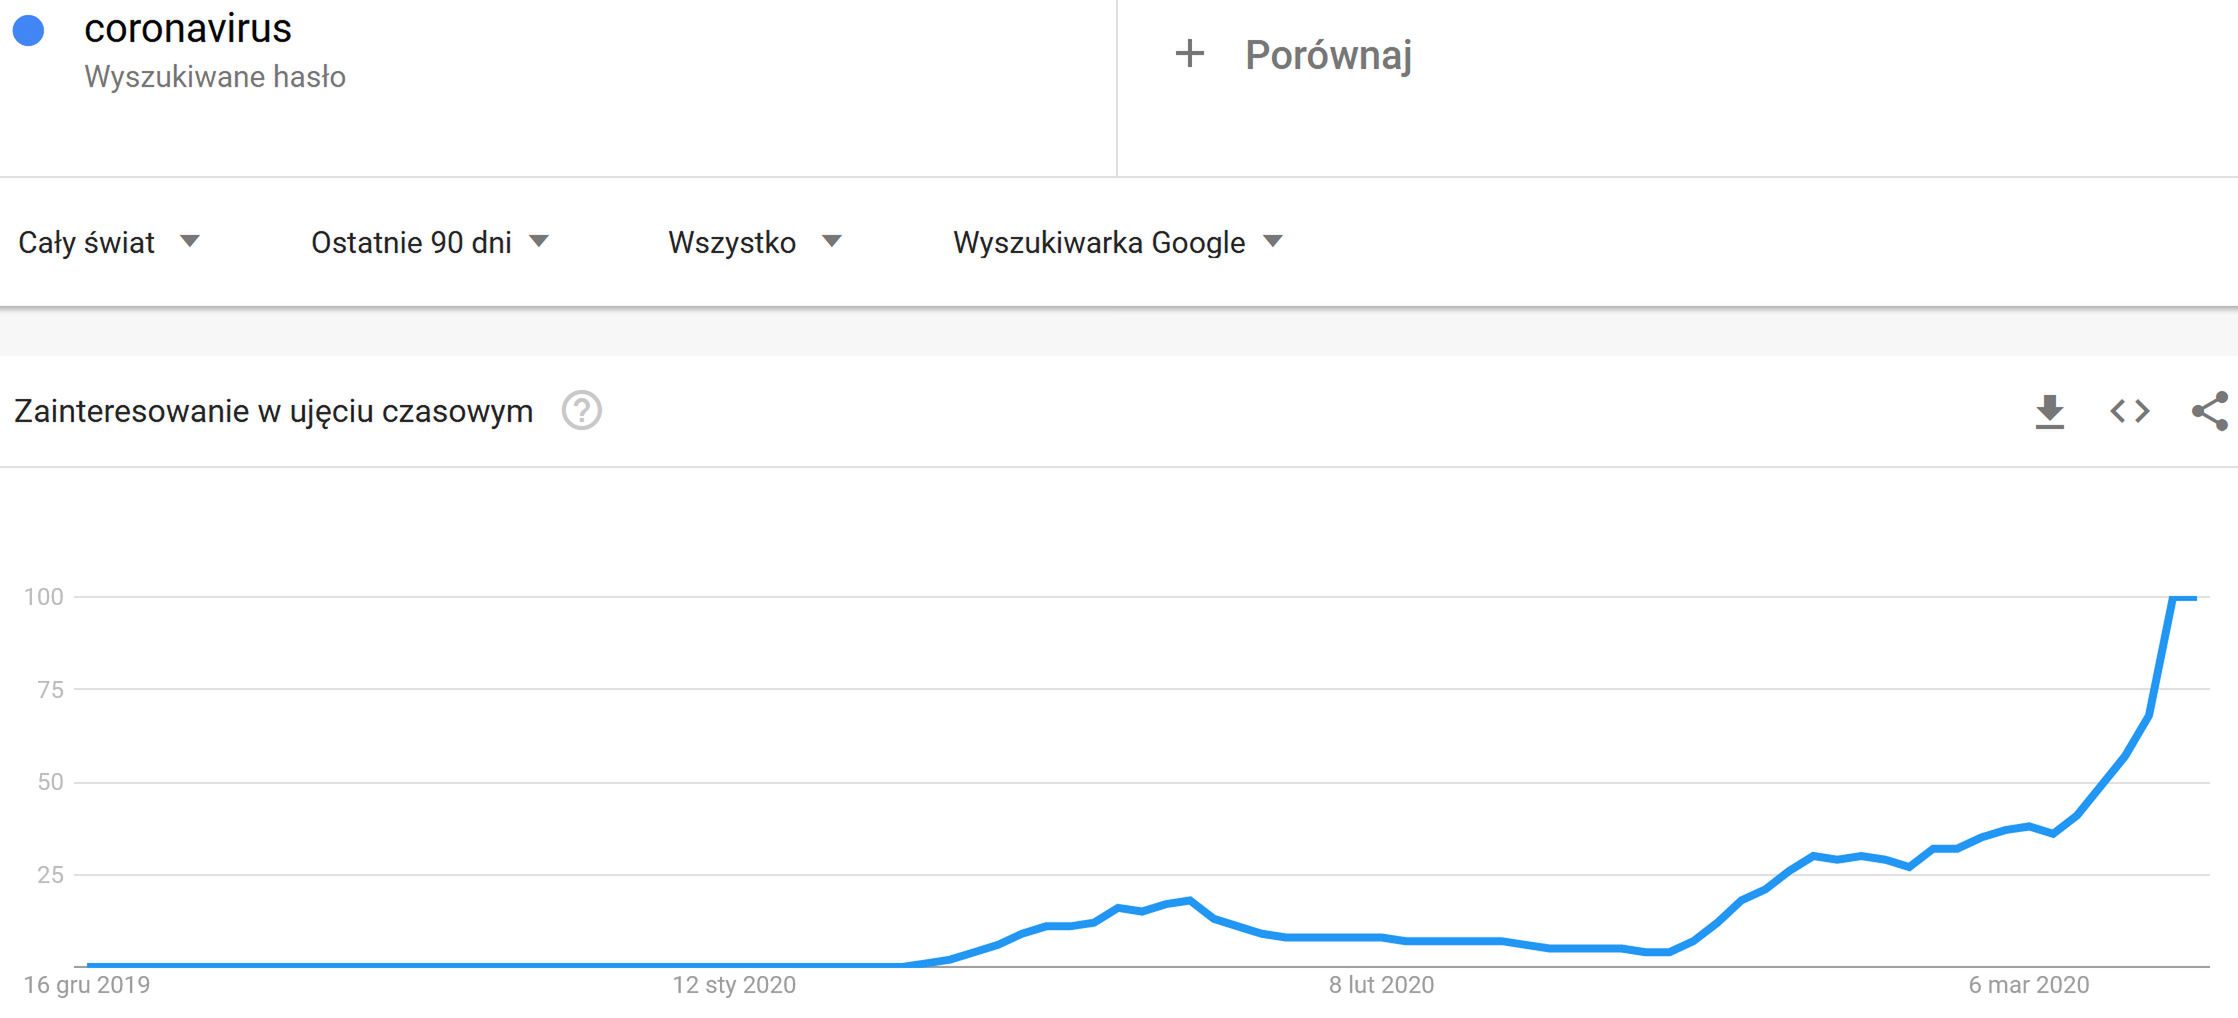Viewport: 2238px width, 1018px height.
Task: Expand the Cały świat region dropdown
Action: click(x=109, y=242)
